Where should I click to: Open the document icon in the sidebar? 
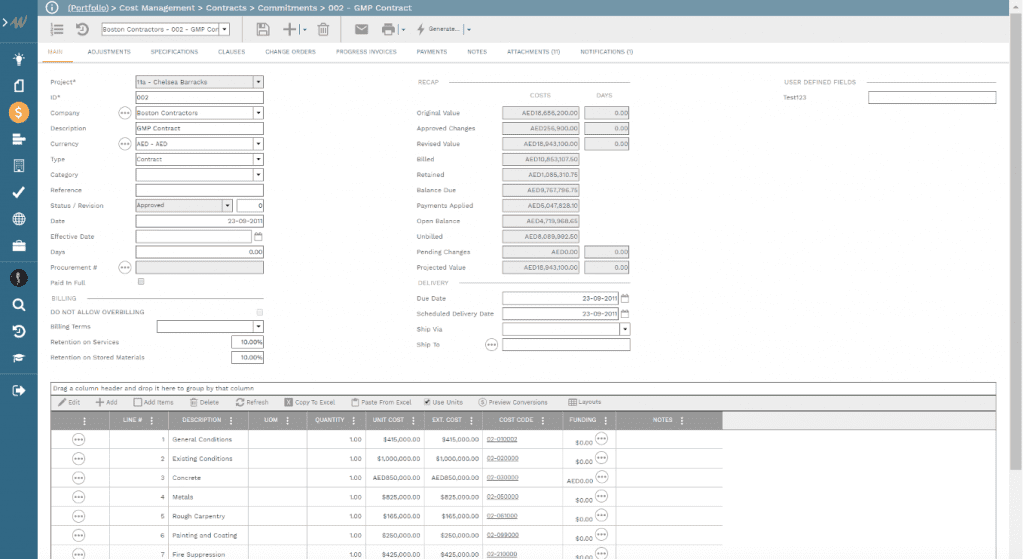point(19,86)
